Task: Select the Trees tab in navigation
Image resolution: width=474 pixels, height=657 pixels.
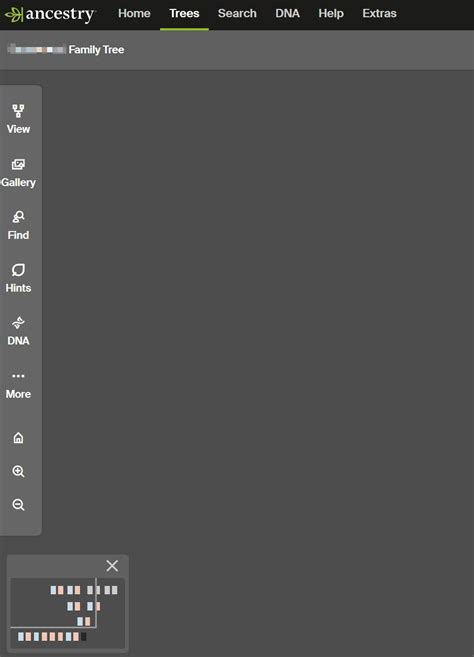Action: click(184, 13)
